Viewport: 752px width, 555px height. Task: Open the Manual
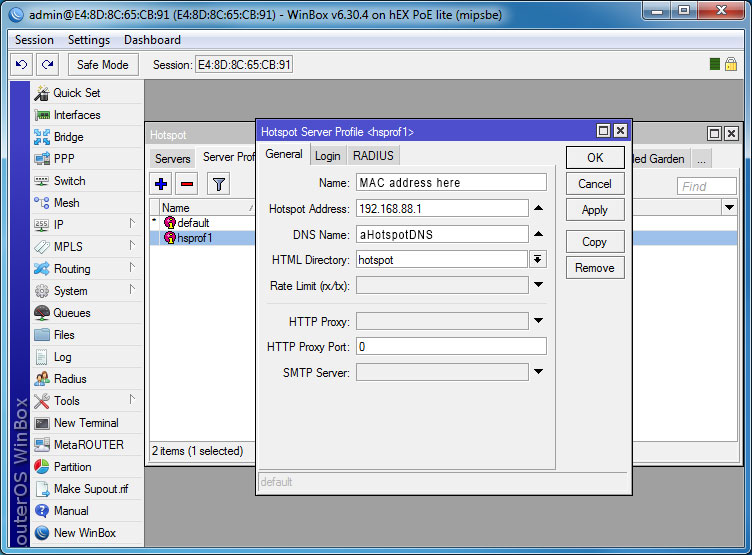coord(88,511)
